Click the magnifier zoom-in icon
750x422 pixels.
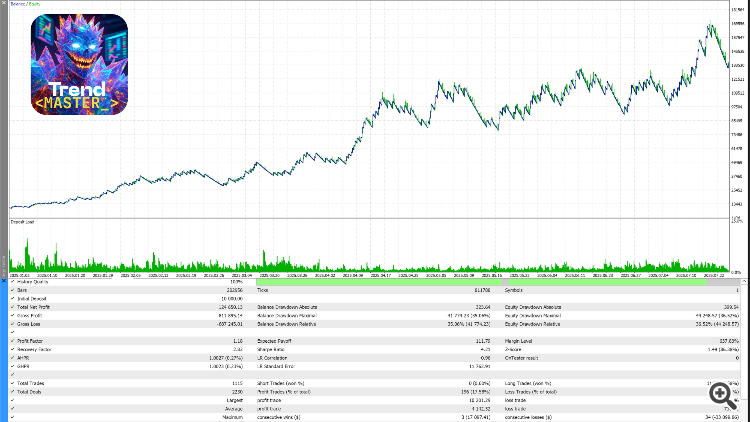(723, 395)
